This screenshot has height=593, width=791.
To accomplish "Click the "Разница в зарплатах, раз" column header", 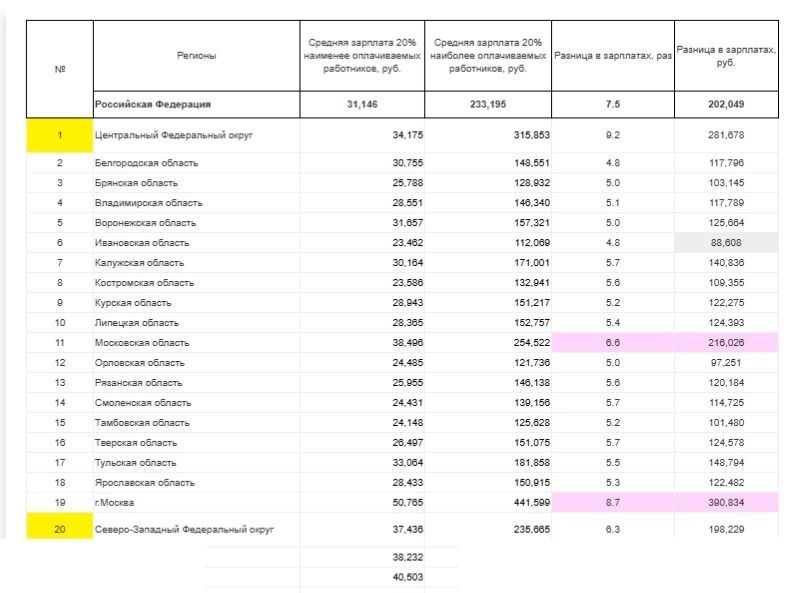I will [612, 56].
